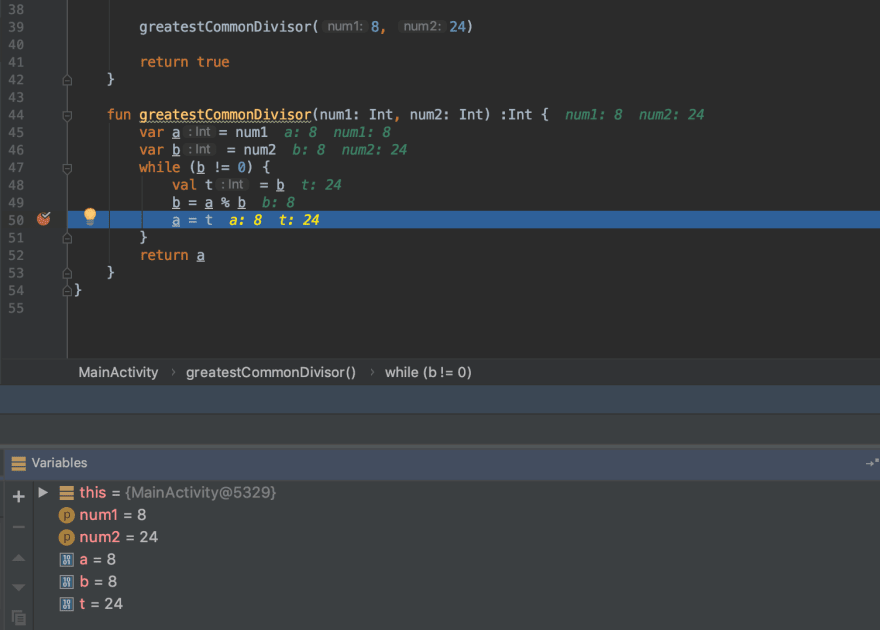Select MainActivity in the breadcrumb bar
The image size is (880, 630).
point(118,373)
